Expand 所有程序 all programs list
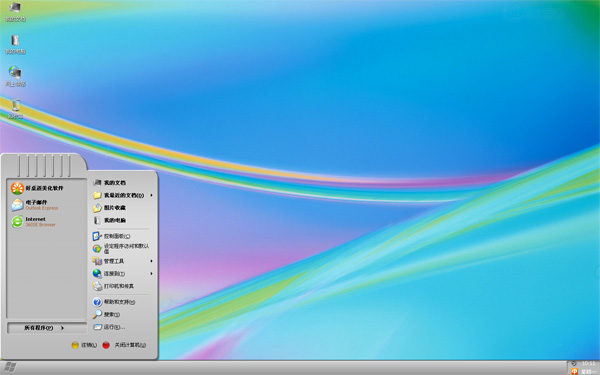The width and height of the screenshot is (600, 375). [47, 328]
